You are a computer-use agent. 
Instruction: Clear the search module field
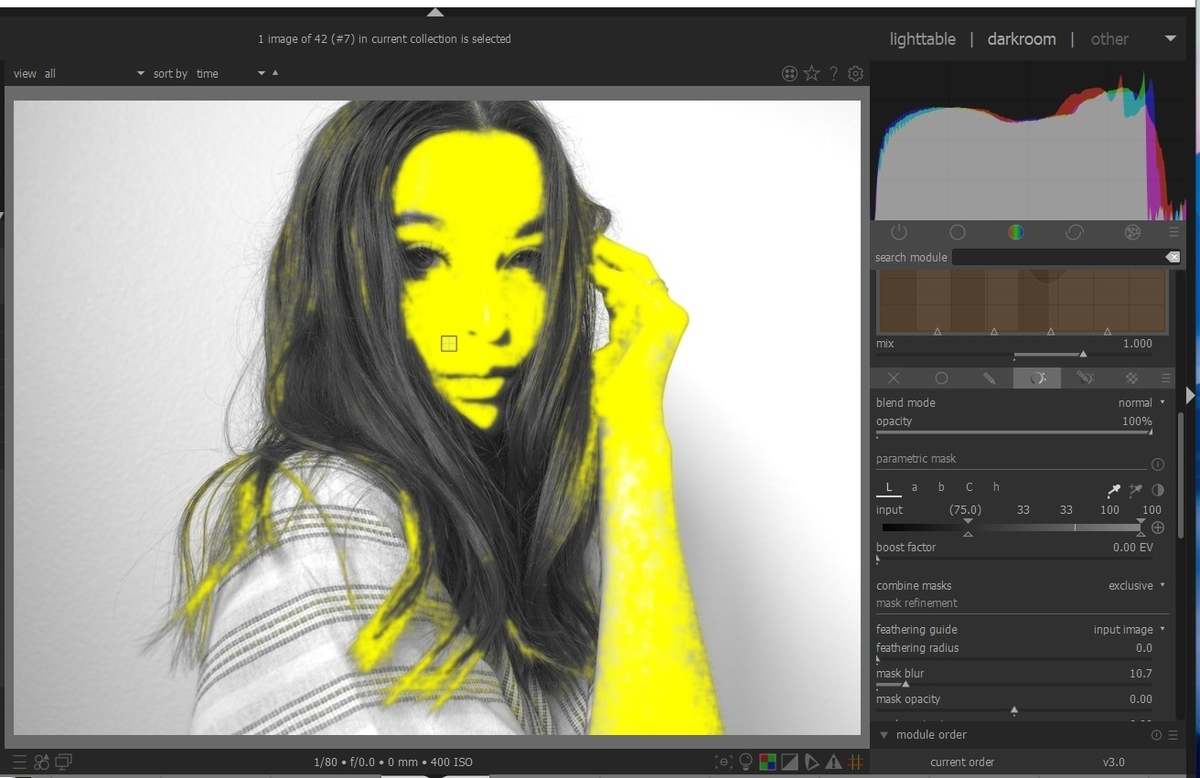point(1172,257)
